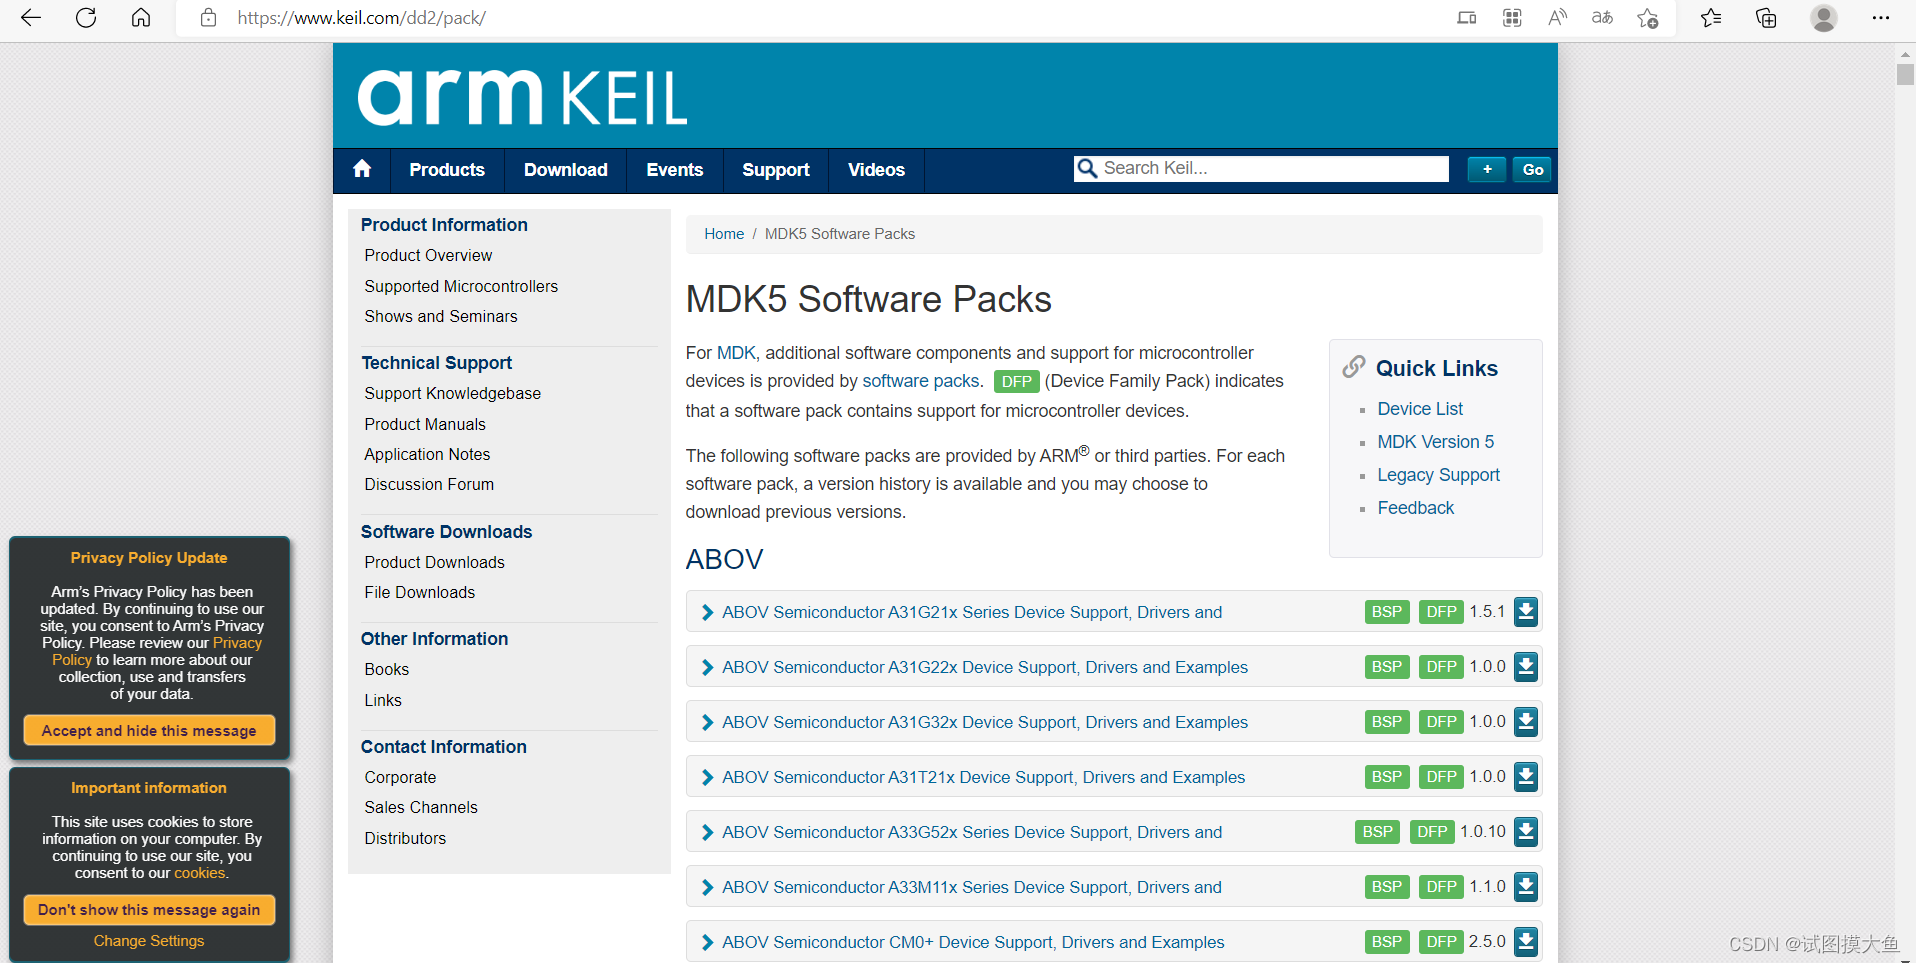Click the plus button beside search
This screenshot has height=963, width=1916.
1487,169
